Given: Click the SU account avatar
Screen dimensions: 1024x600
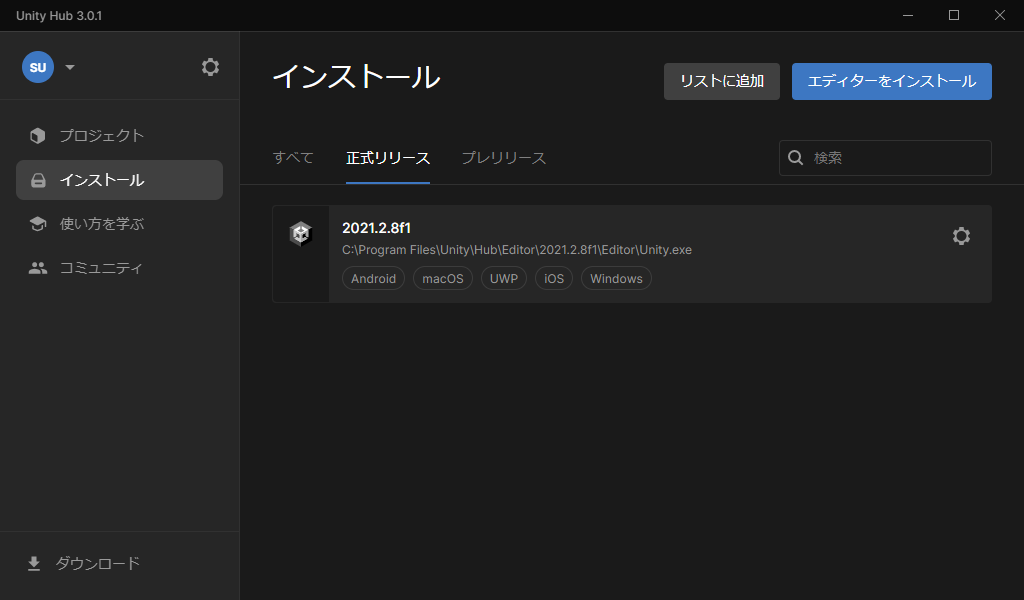Looking at the screenshot, I should (38, 67).
